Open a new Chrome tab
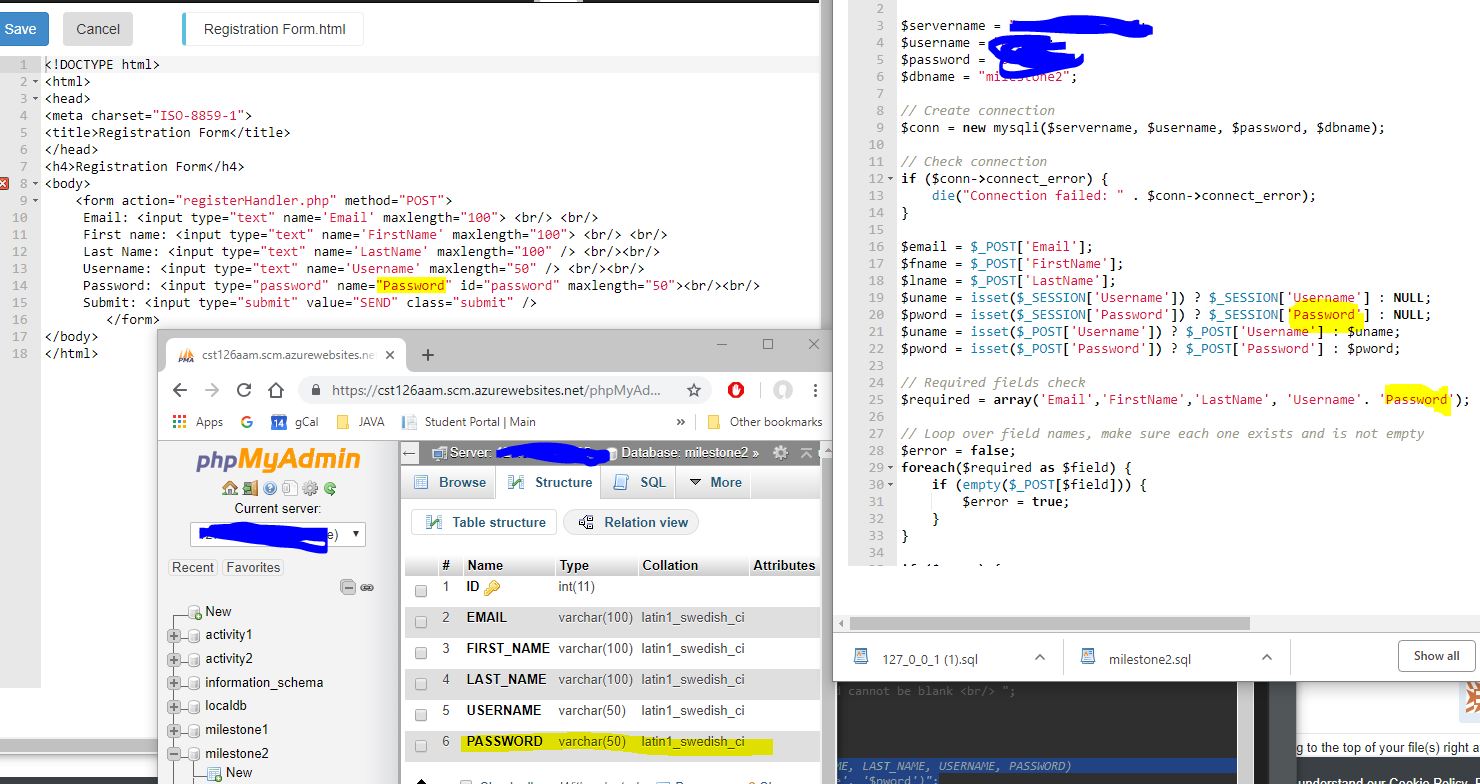 click(427, 355)
